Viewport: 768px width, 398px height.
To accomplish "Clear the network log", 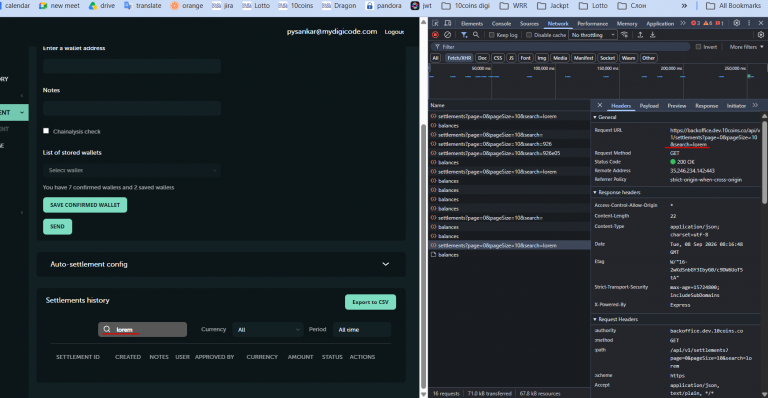I will pos(447,35).
